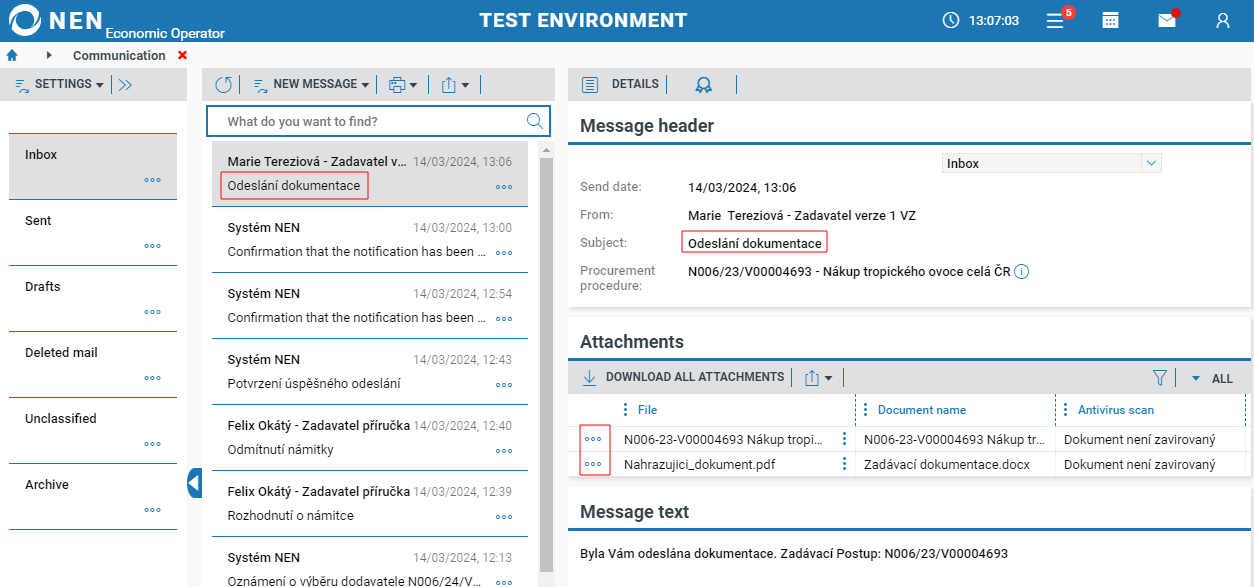Refresh the message list
The width and height of the screenshot is (1254, 587).
223,85
